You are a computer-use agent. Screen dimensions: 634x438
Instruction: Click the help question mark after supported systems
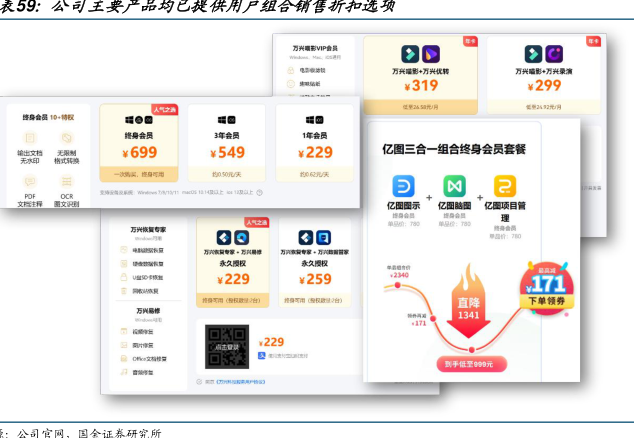coord(260,193)
